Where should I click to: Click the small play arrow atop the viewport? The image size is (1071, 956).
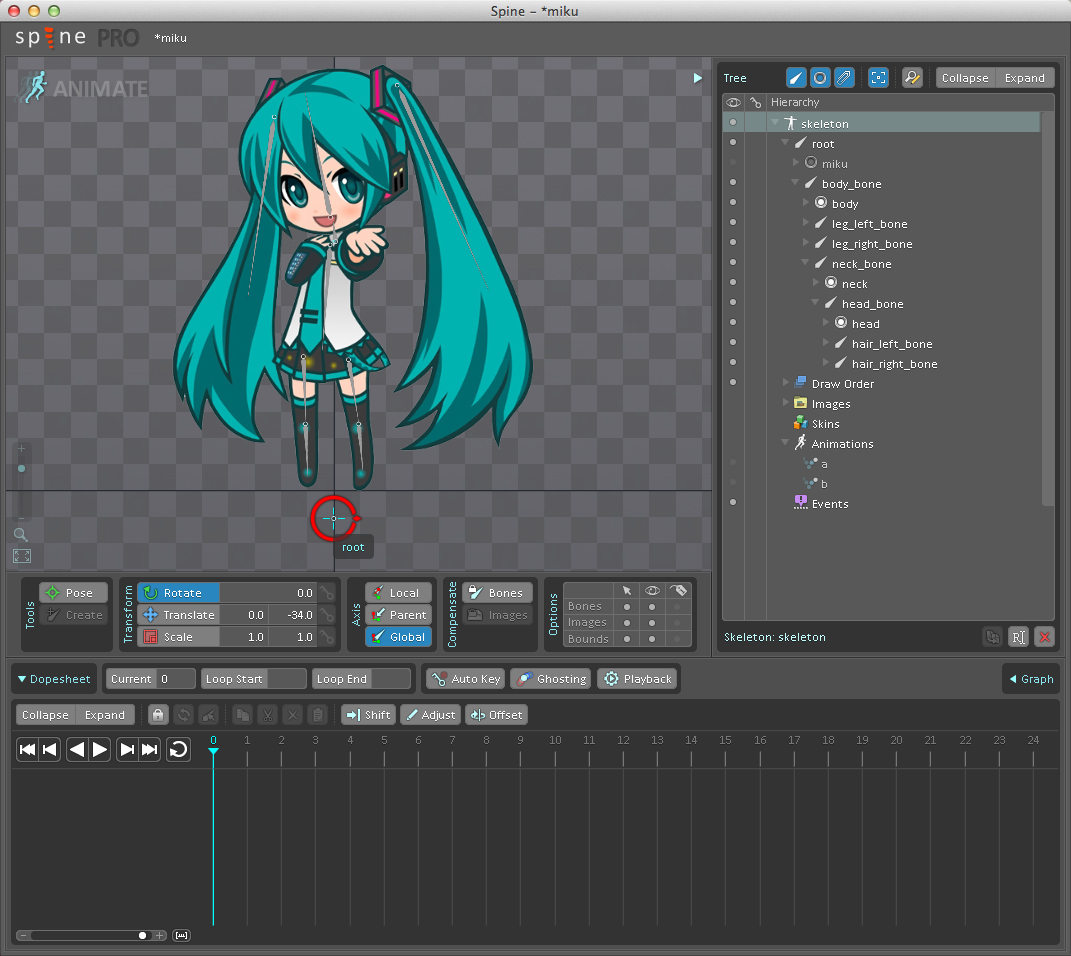point(697,78)
